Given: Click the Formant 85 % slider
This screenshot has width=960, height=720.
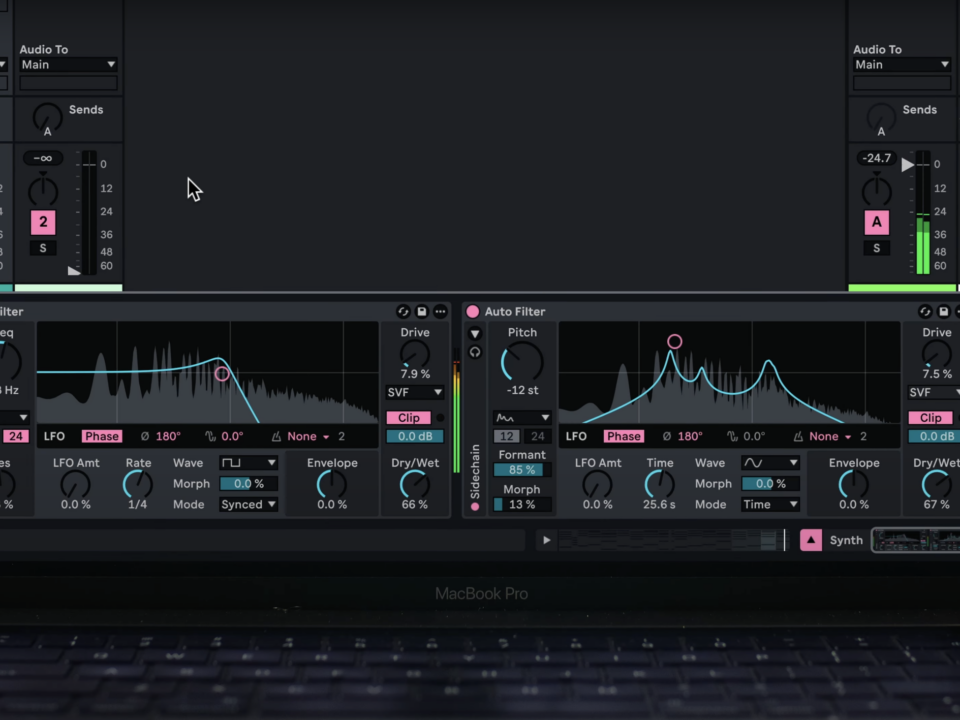Looking at the screenshot, I should click(521, 470).
